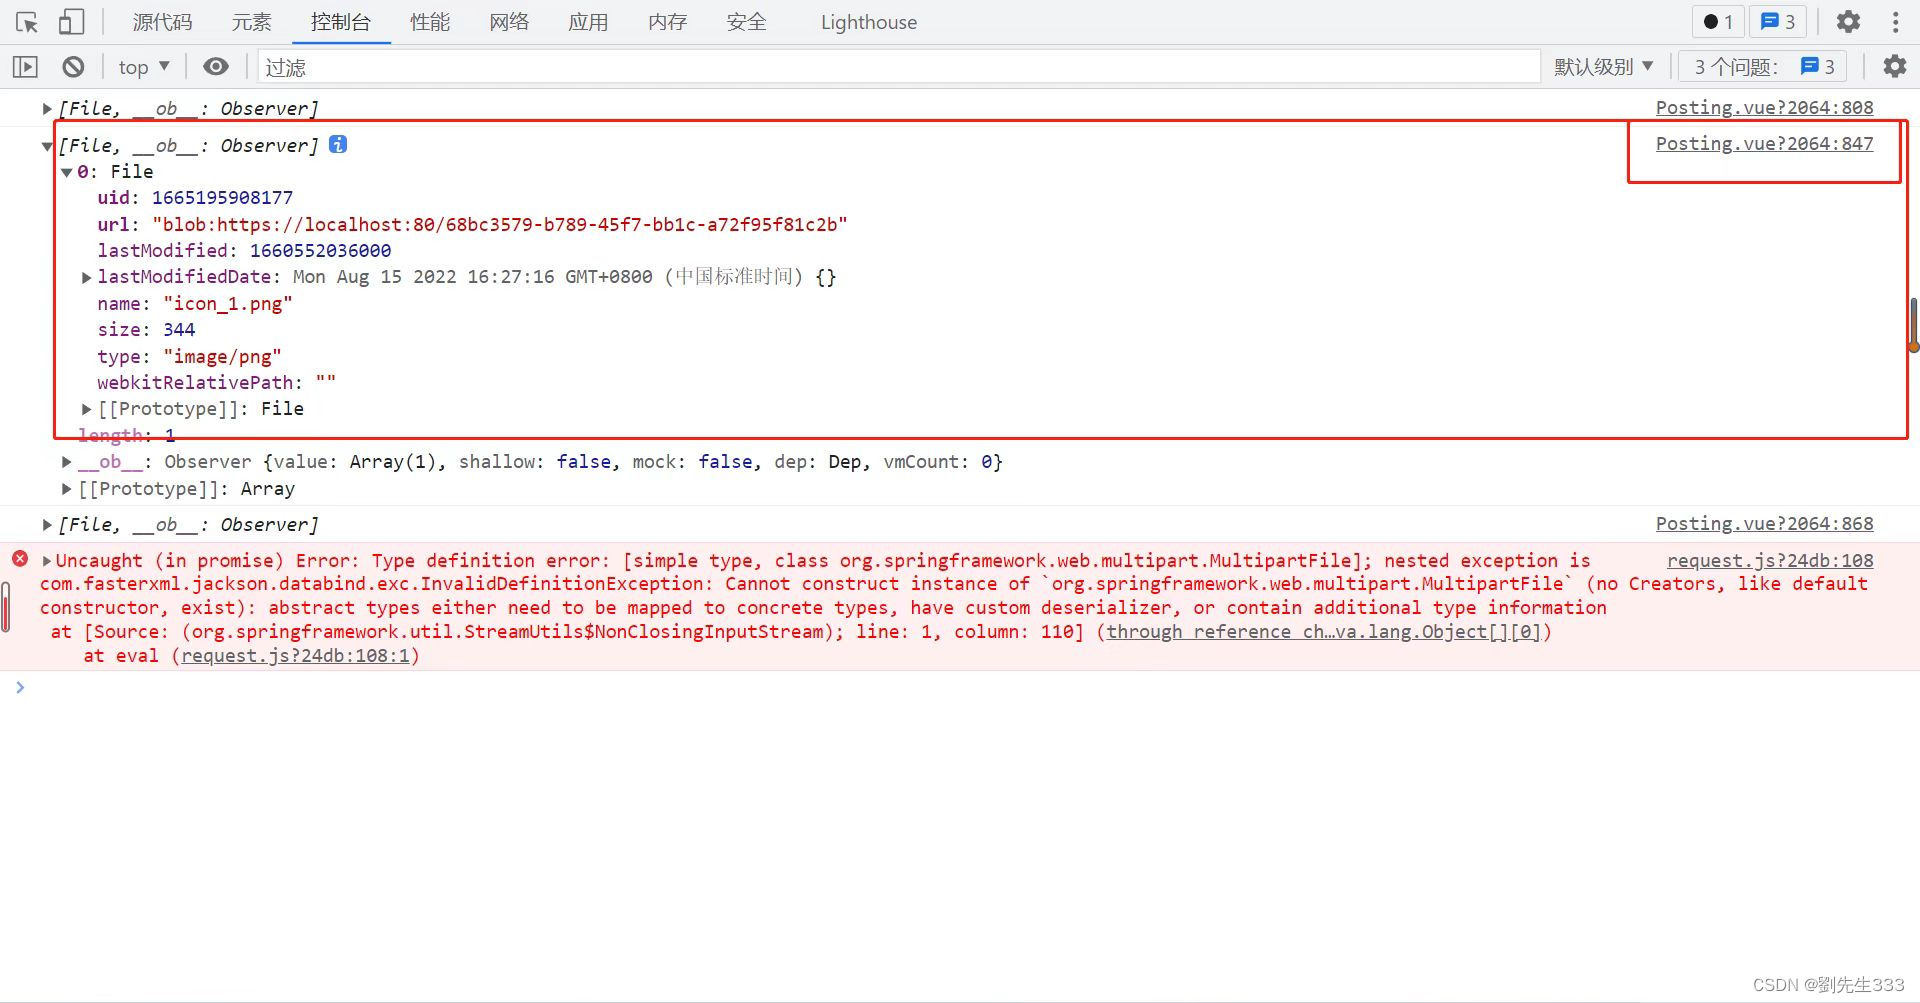This screenshot has width=1920, height=1003.
Task: Activate the inspect element picker icon
Action: click(x=27, y=22)
